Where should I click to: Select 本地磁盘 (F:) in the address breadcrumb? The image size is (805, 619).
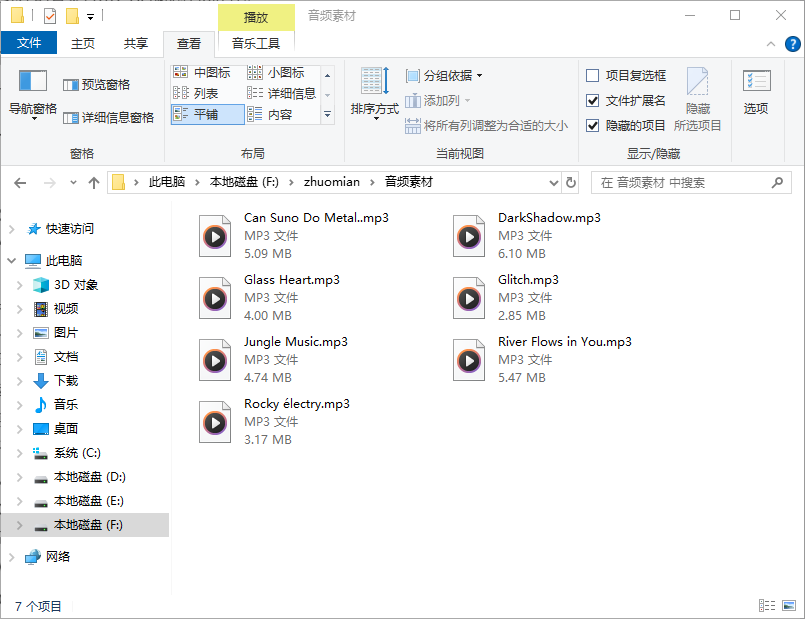tap(244, 182)
